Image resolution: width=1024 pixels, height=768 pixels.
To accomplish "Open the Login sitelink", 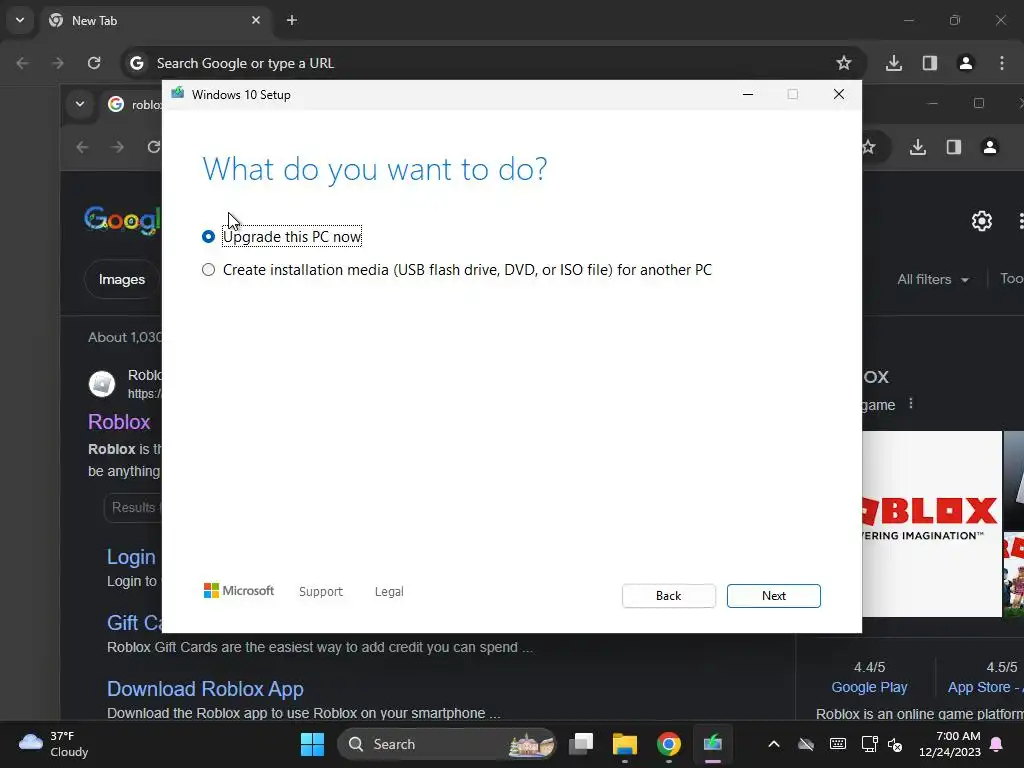I will point(131,557).
